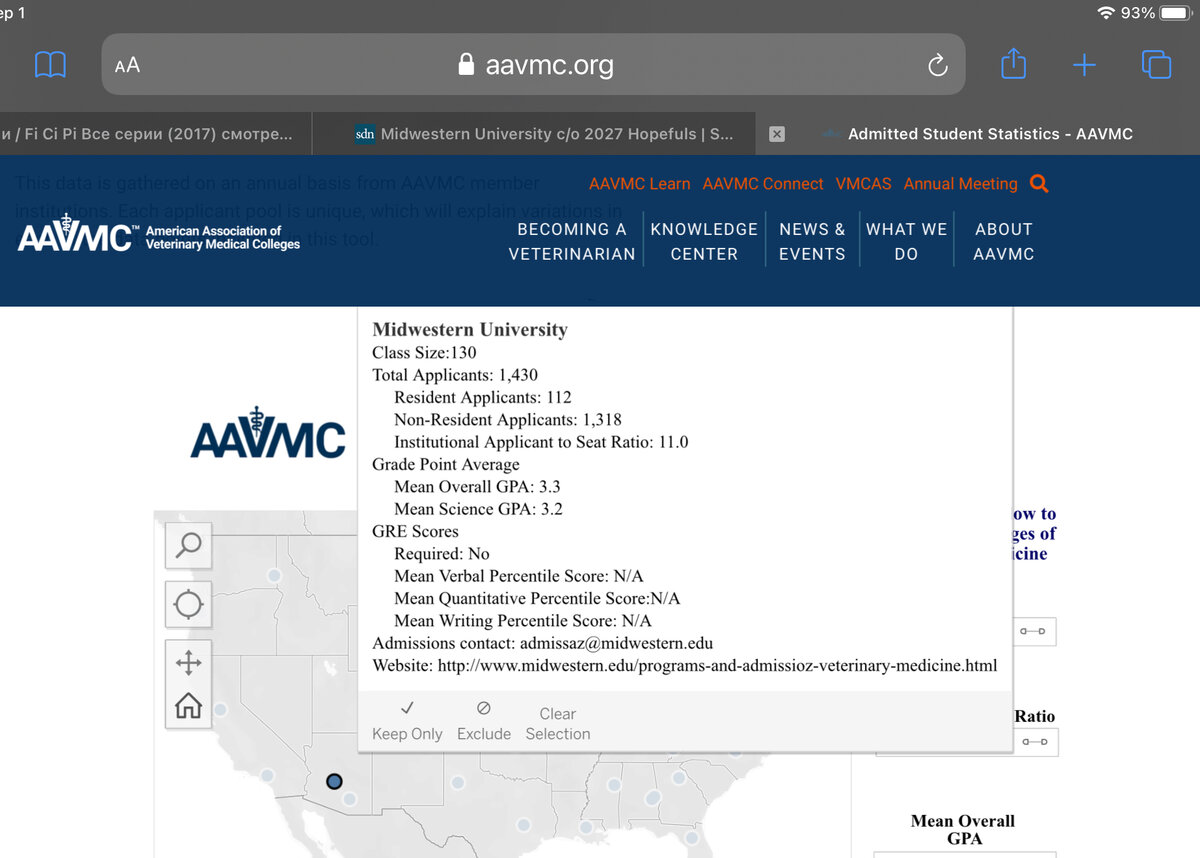Click the Midwestern University tooltip title
1200x858 pixels.
470,330
